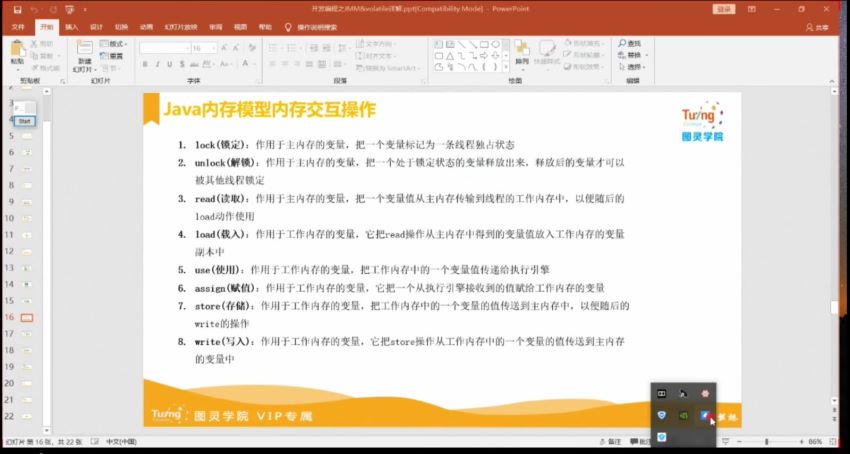Click the Login (登录) button in title bar
This screenshot has height=454, width=850.
click(x=724, y=9)
